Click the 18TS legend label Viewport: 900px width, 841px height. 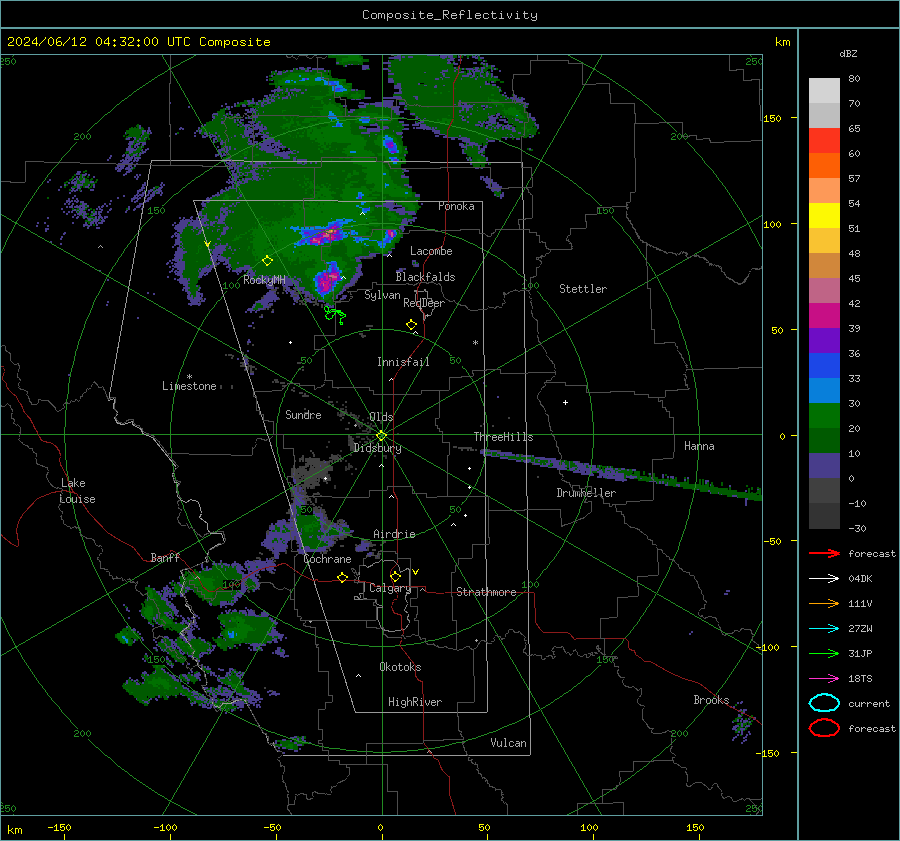coord(860,679)
